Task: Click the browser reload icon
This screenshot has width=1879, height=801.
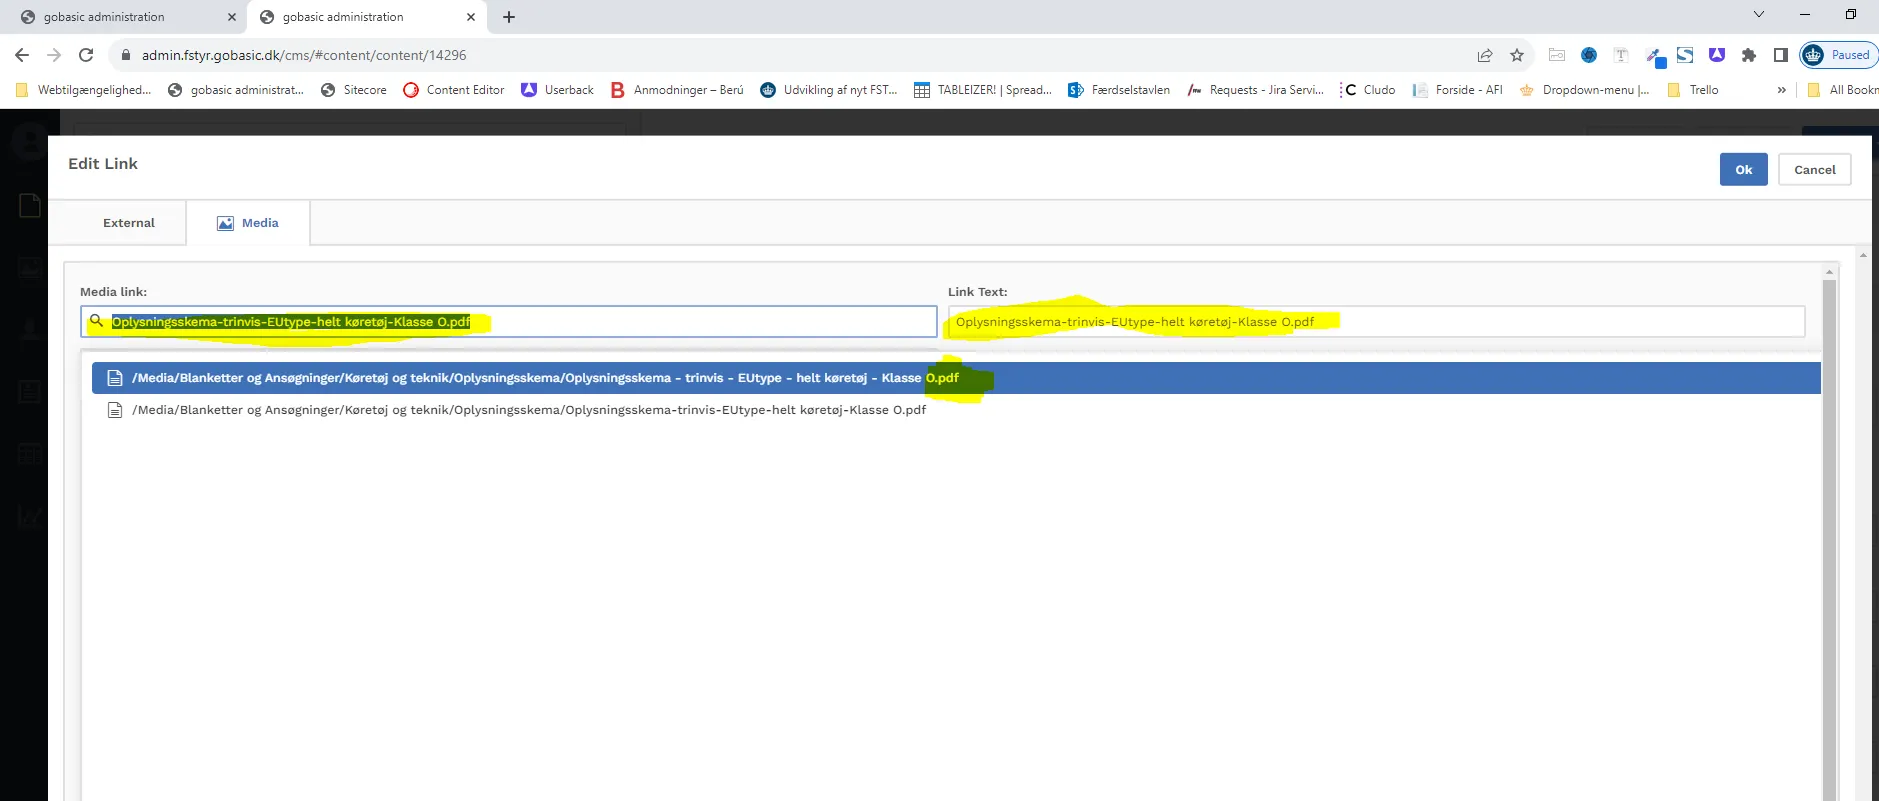Action: pos(86,55)
